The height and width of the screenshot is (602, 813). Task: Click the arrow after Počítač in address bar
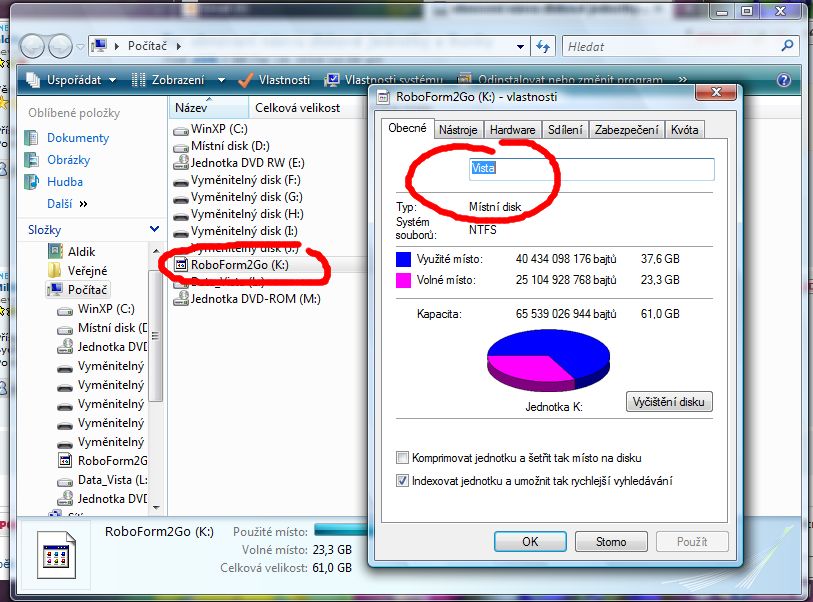[x=179, y=47]
